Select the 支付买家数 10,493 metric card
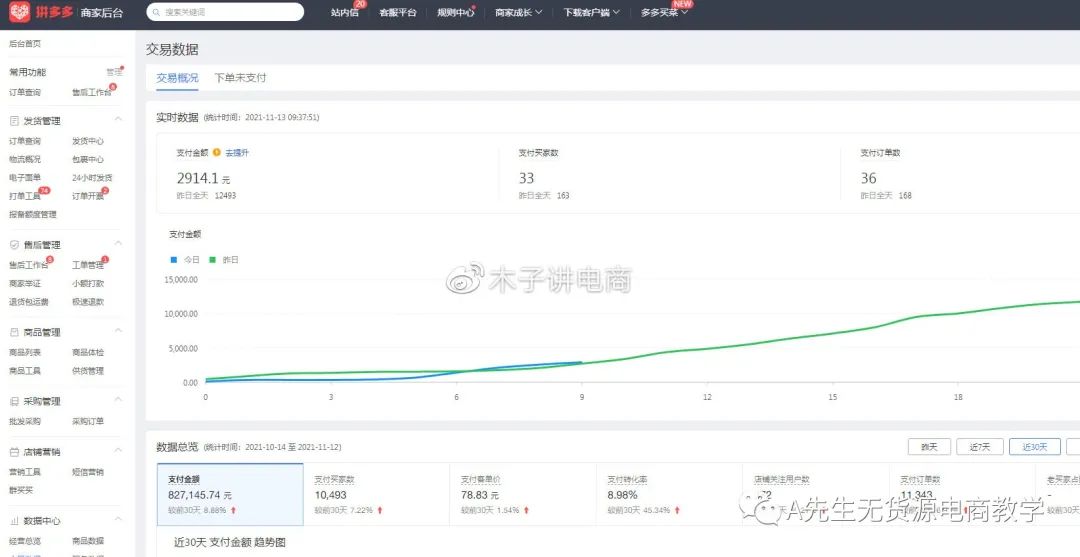The height and width of the screenshot is (557, 1080). click(376, 494)
